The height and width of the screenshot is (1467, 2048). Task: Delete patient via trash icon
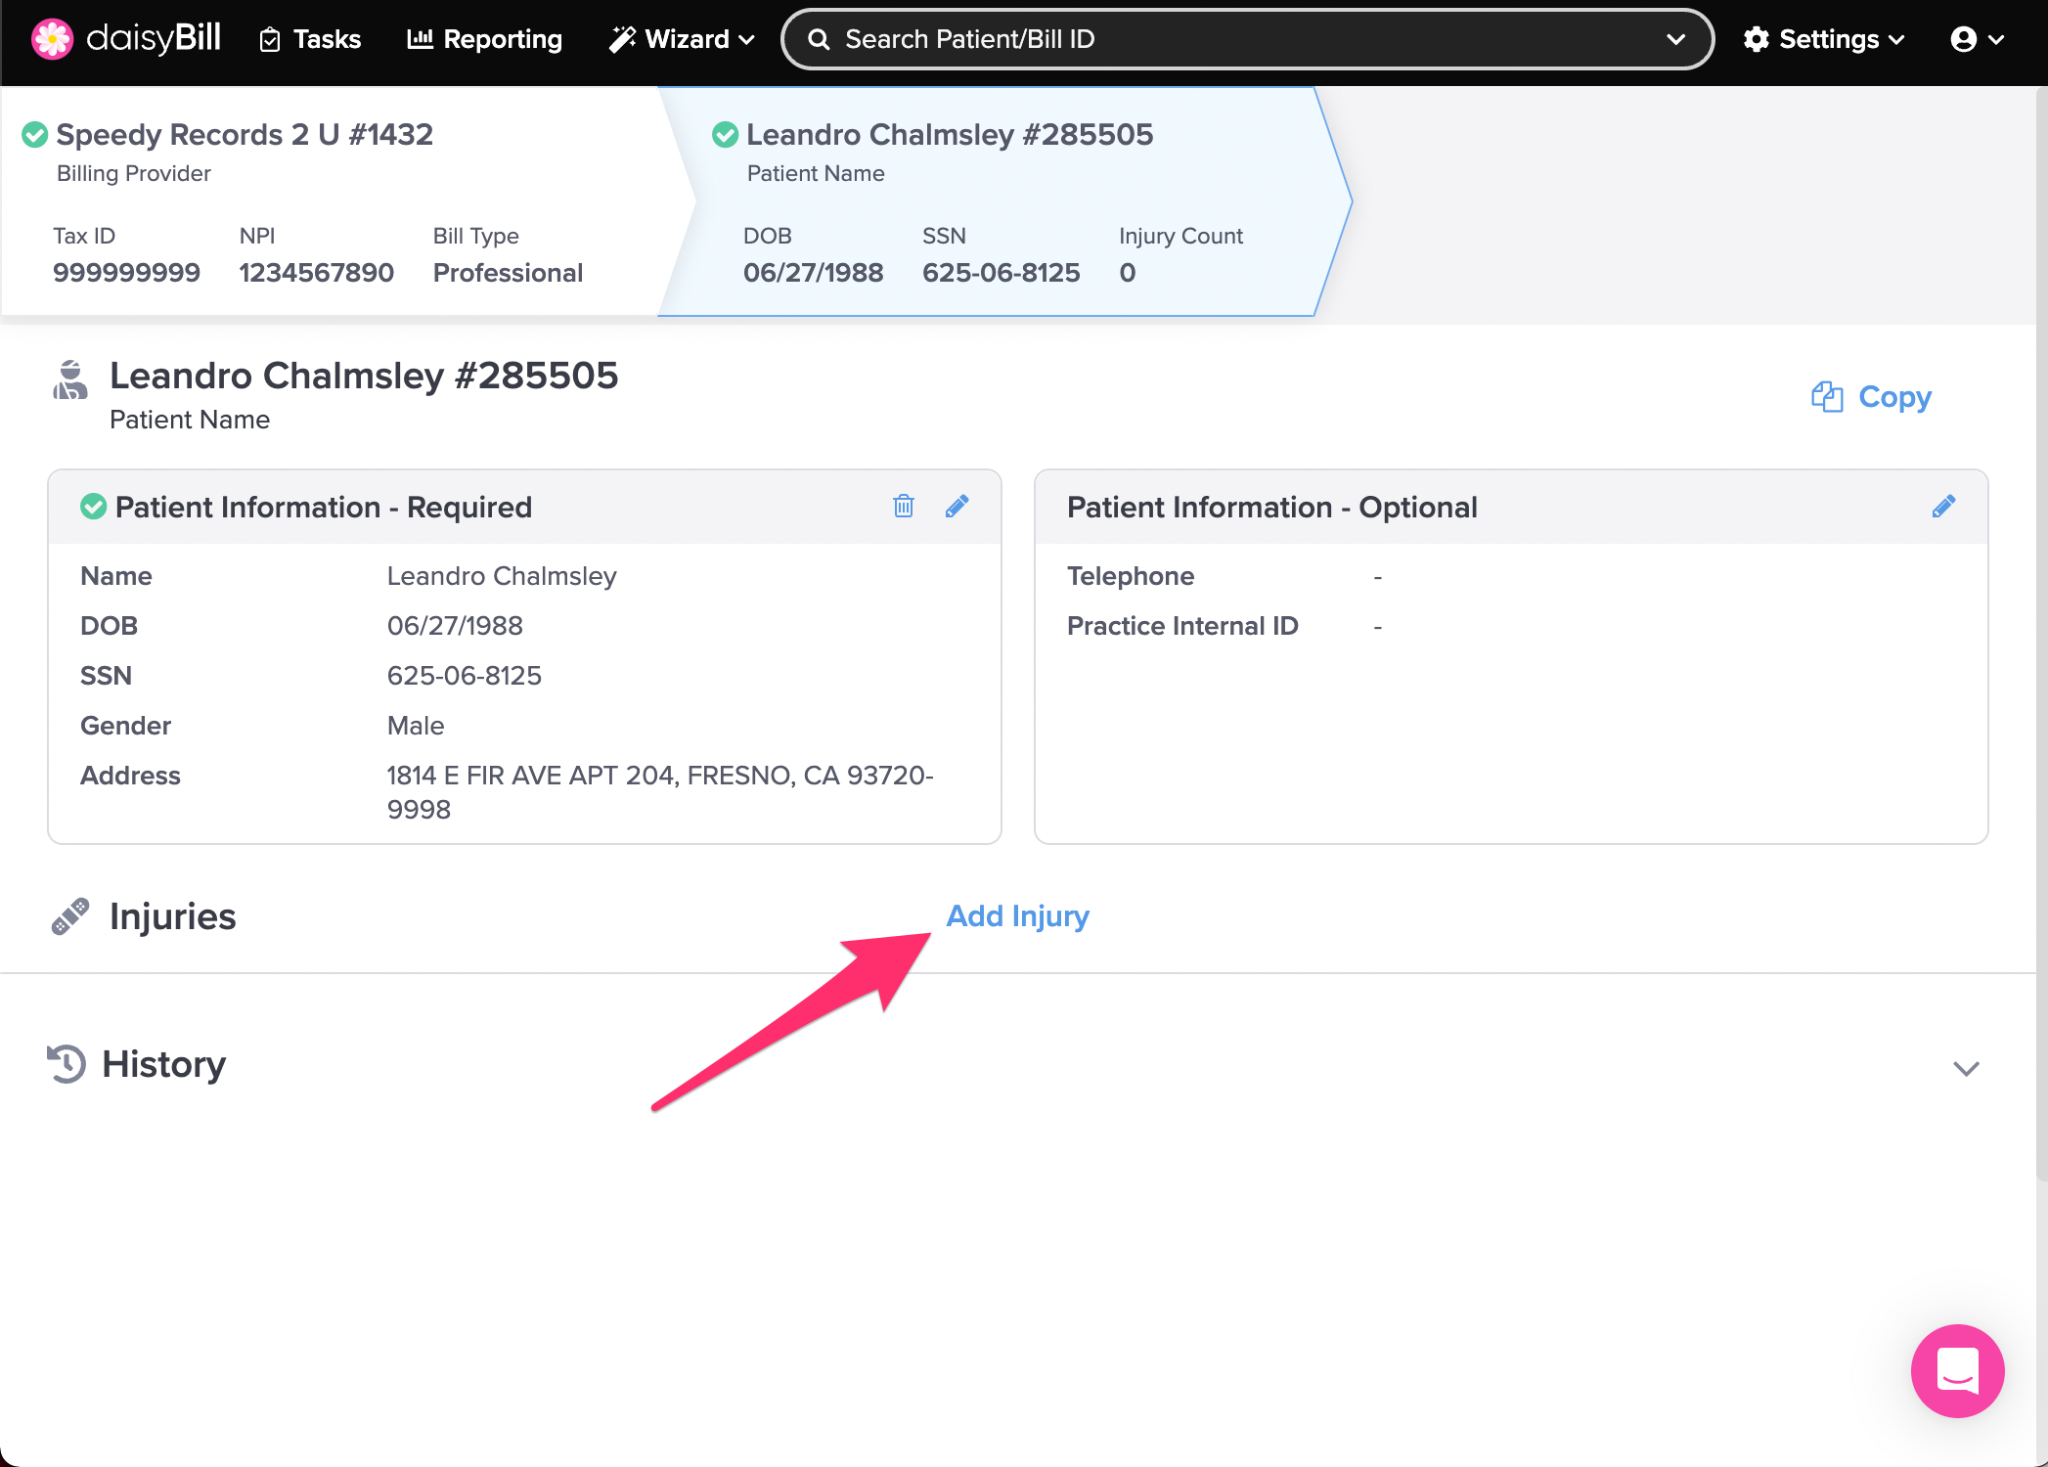(903, 506)
